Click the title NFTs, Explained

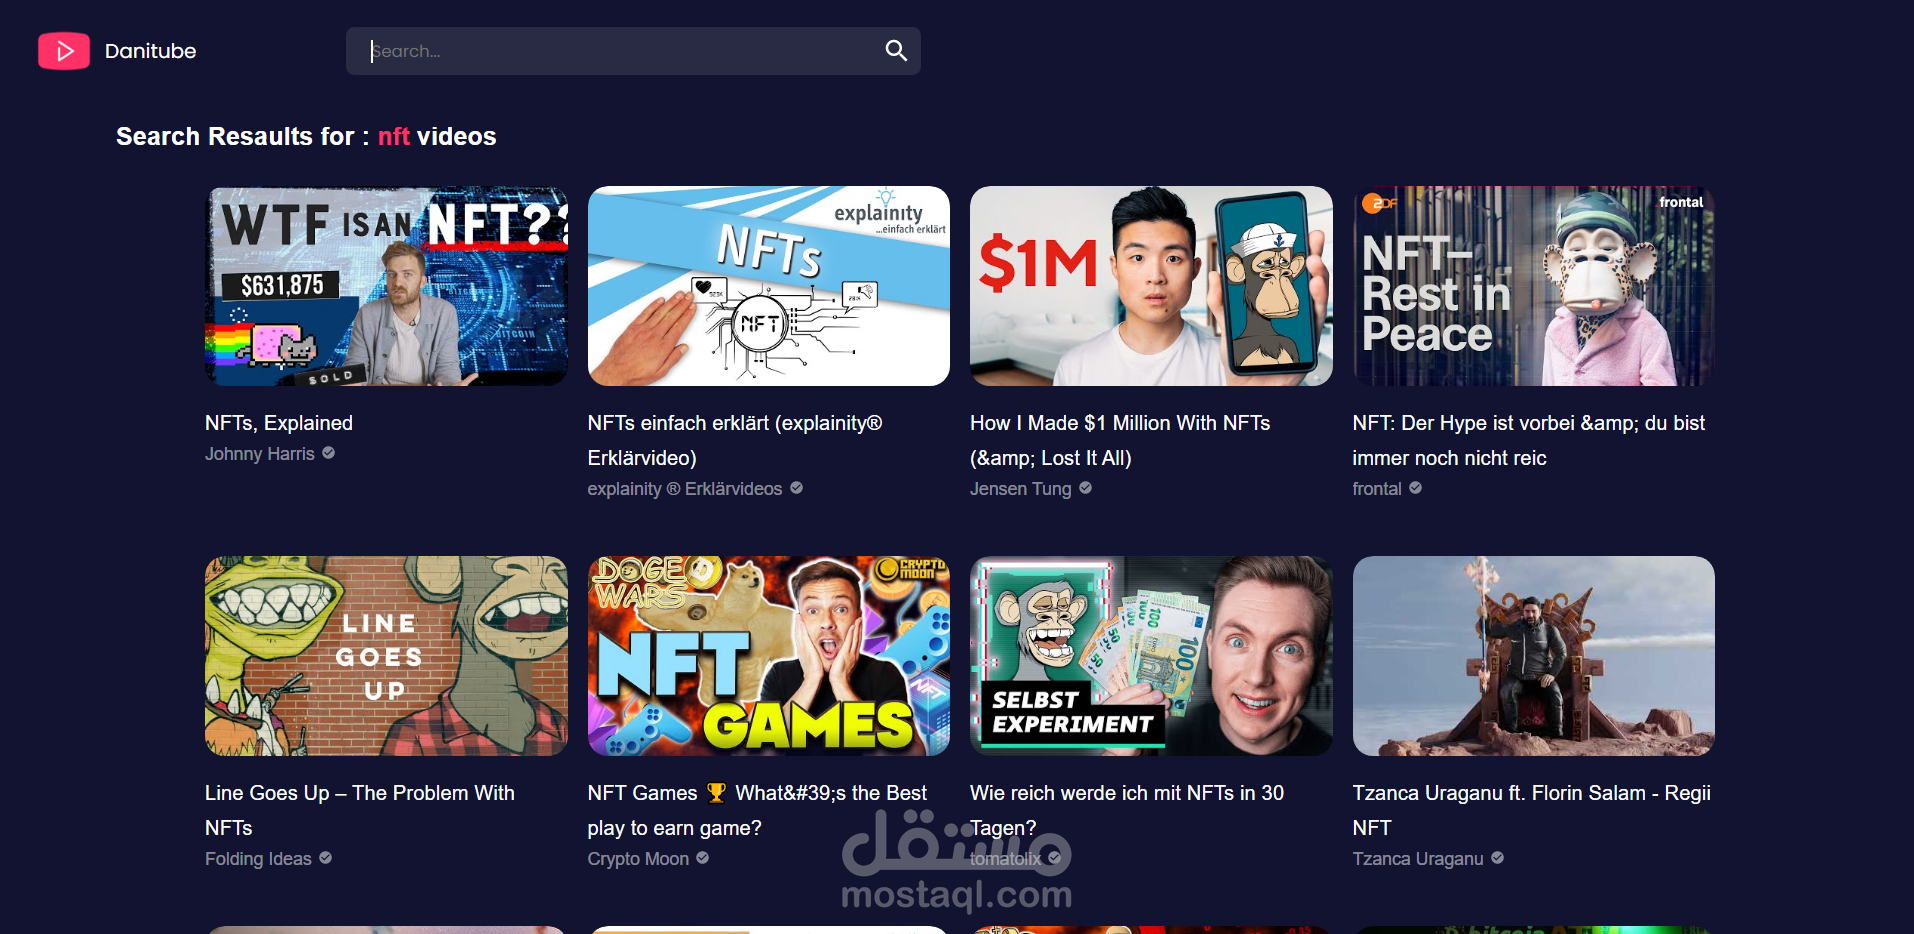click(x=279, y=423)
